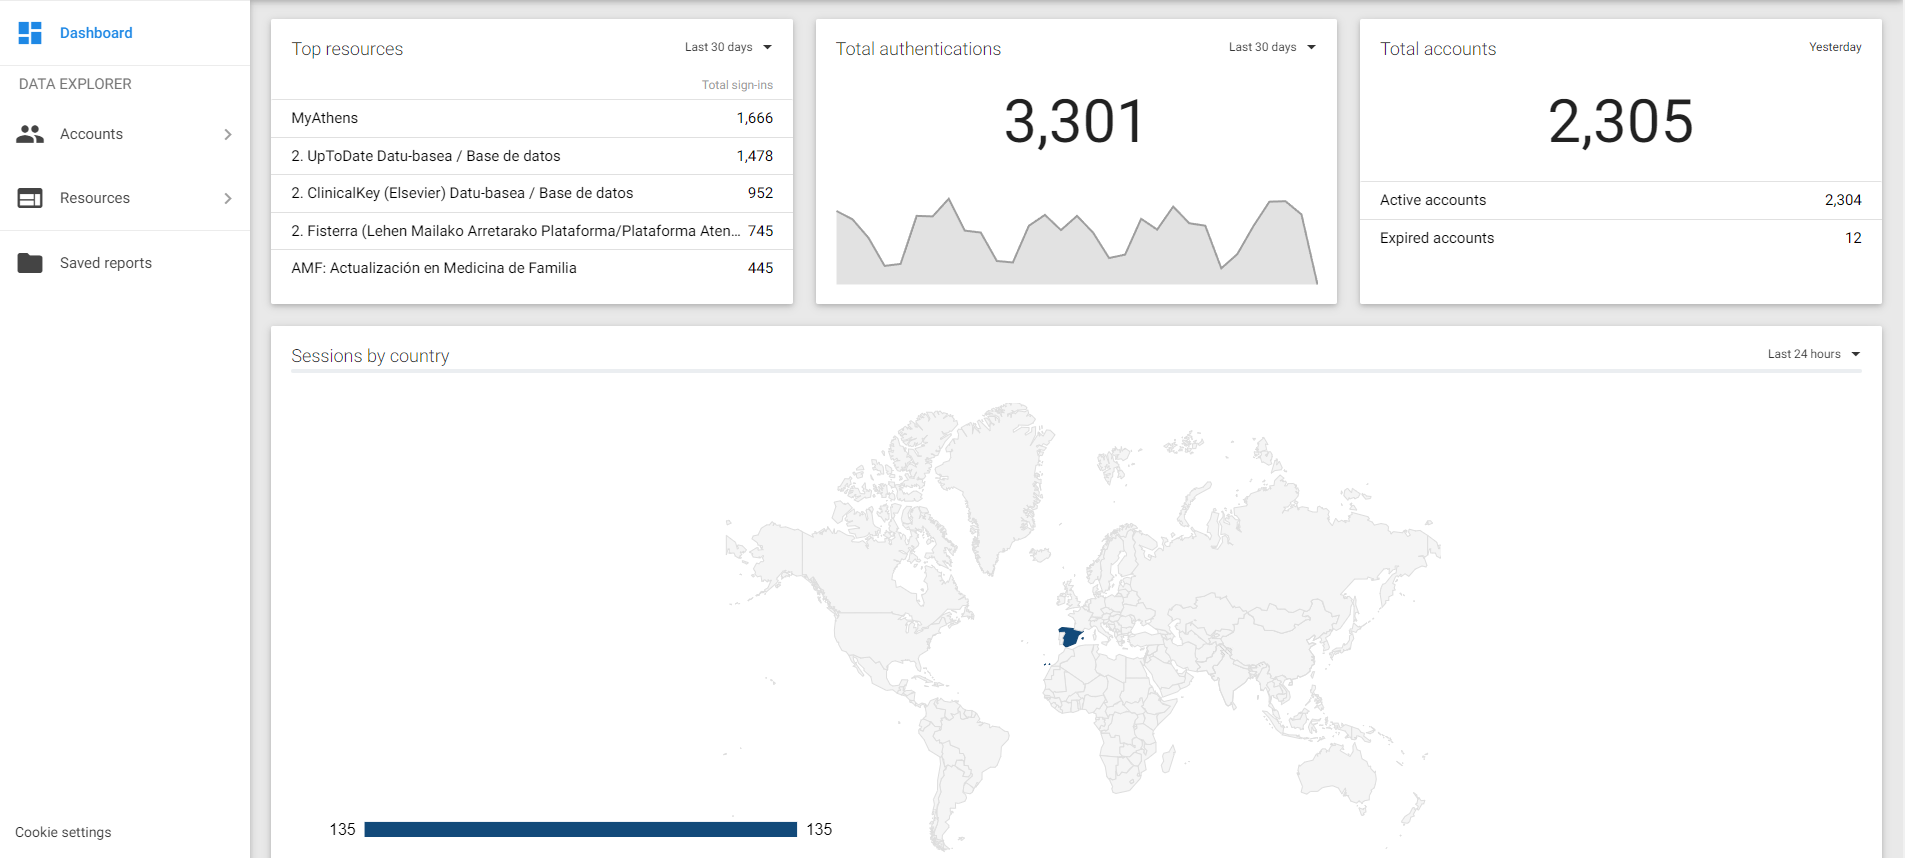Click dropdown arrow in Top resources card

[767, 47]
